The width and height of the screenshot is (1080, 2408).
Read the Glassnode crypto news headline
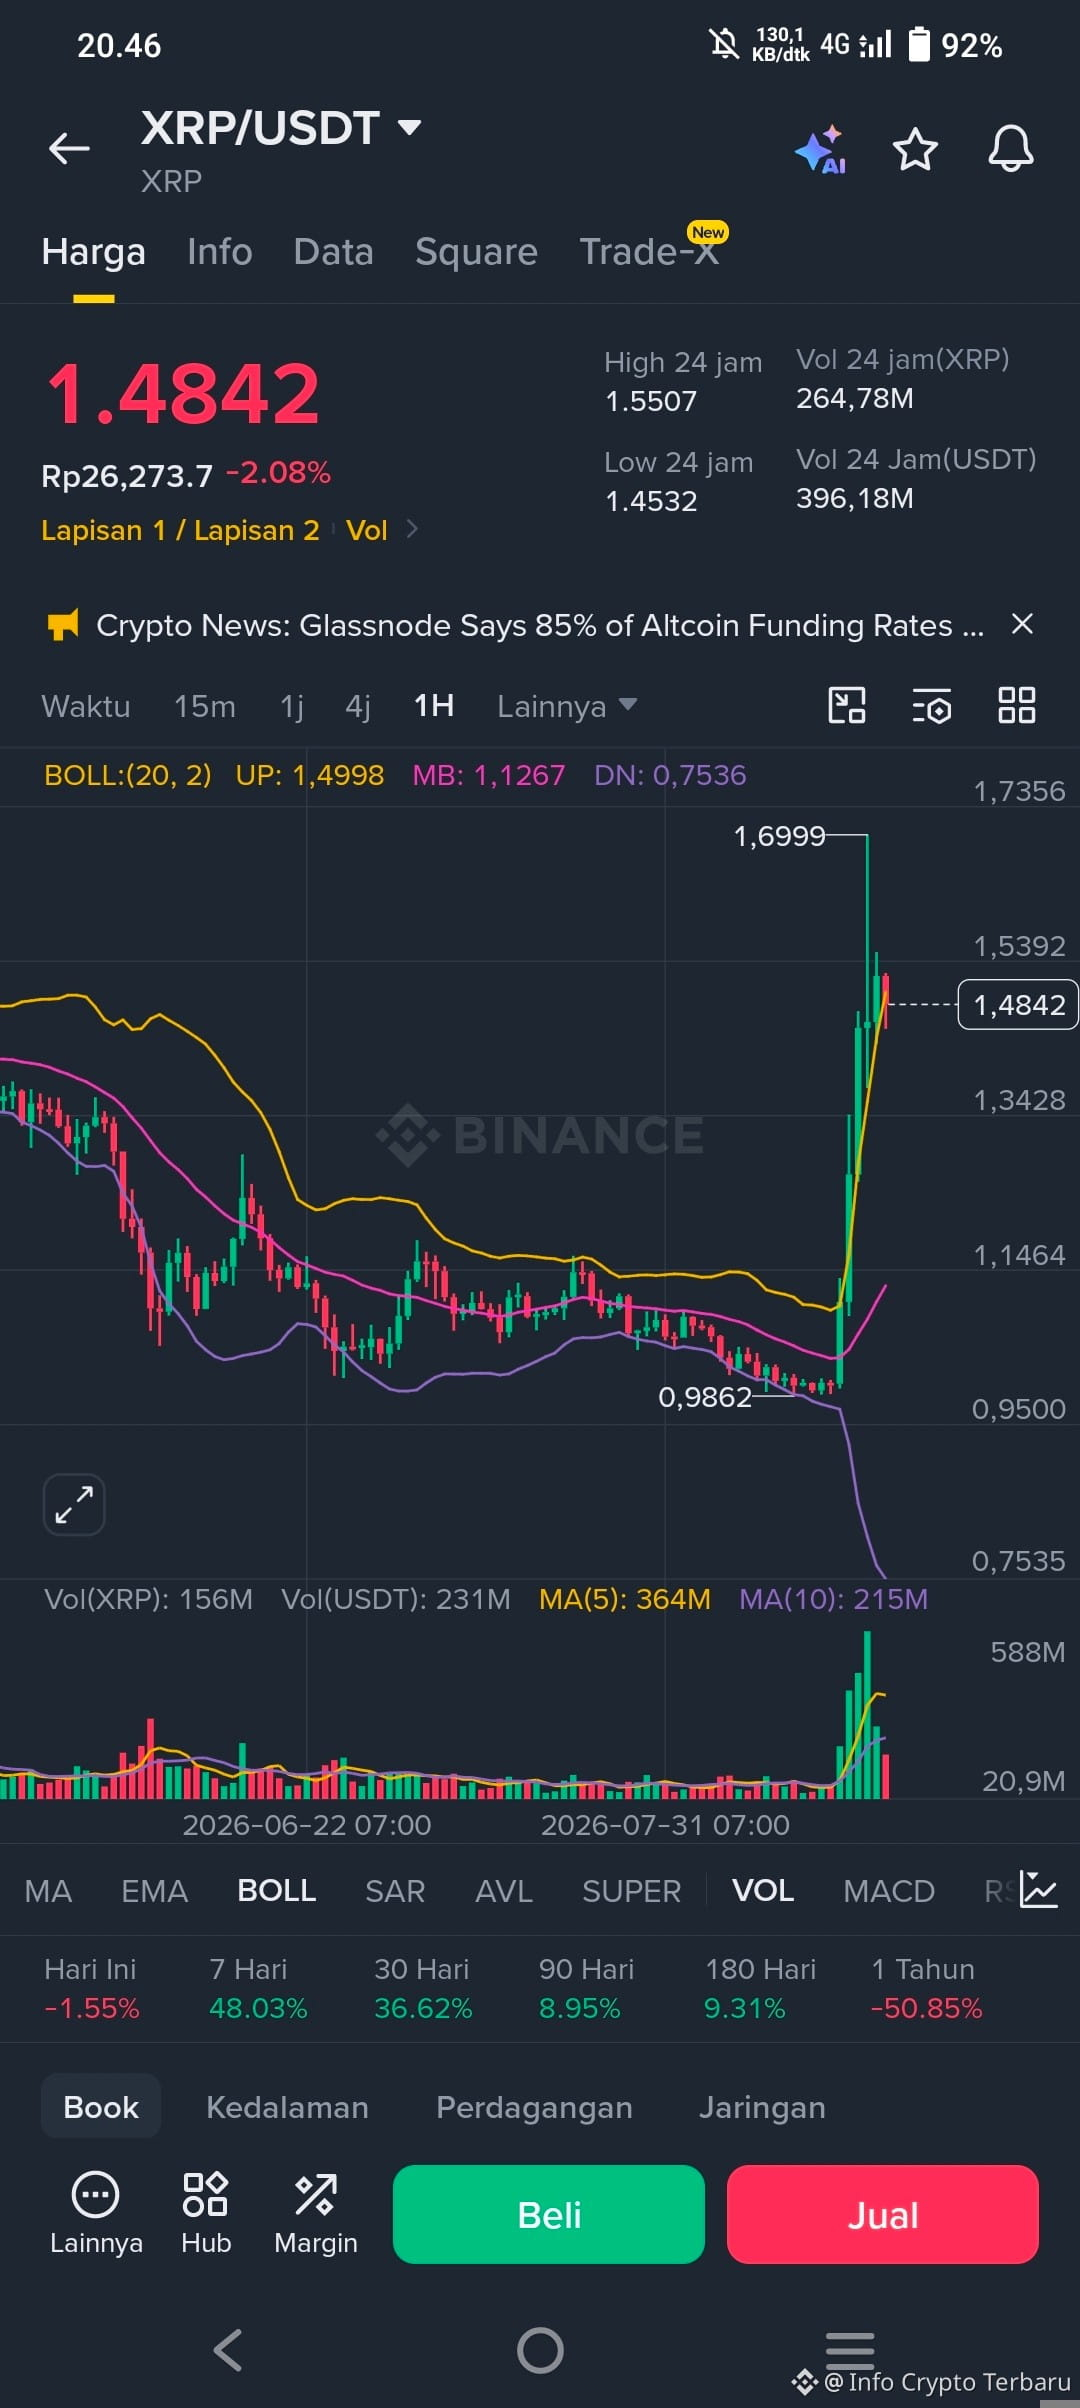coord(540,625)
